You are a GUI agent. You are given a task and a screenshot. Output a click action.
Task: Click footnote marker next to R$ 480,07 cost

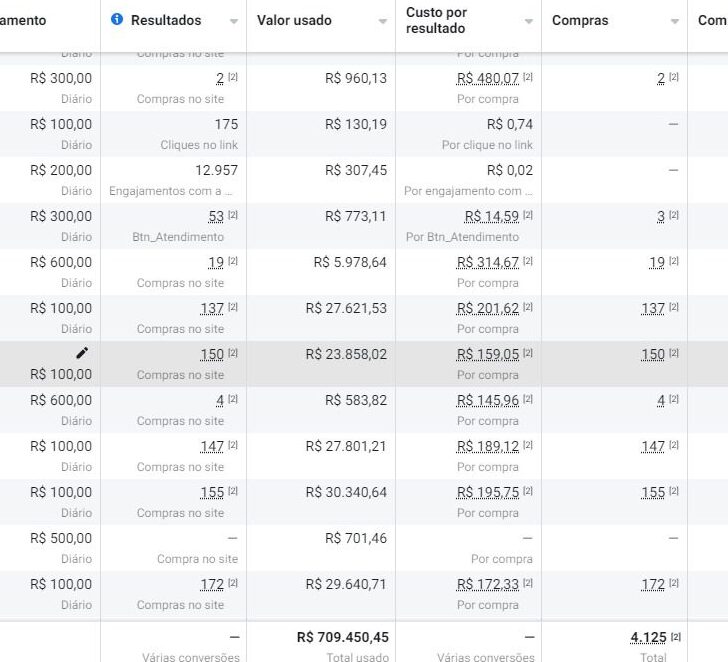tap(528, 78)
